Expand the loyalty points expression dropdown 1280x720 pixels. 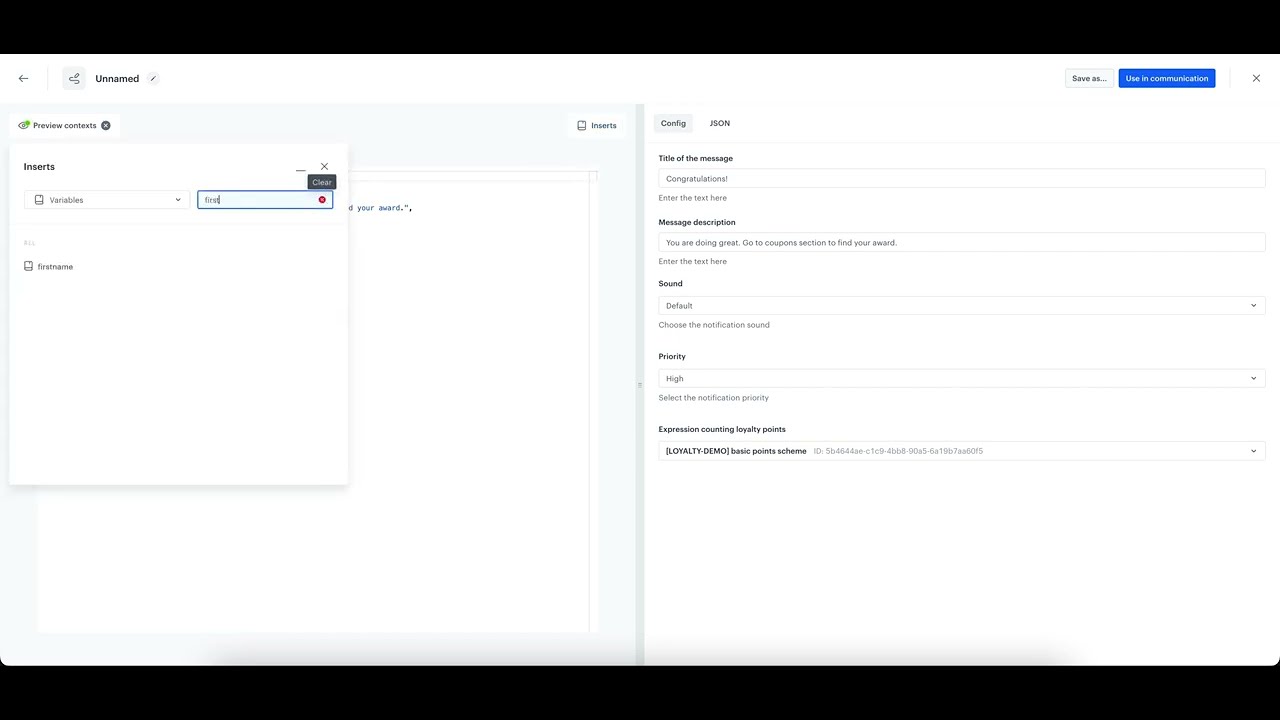click(x=961, y=451)
